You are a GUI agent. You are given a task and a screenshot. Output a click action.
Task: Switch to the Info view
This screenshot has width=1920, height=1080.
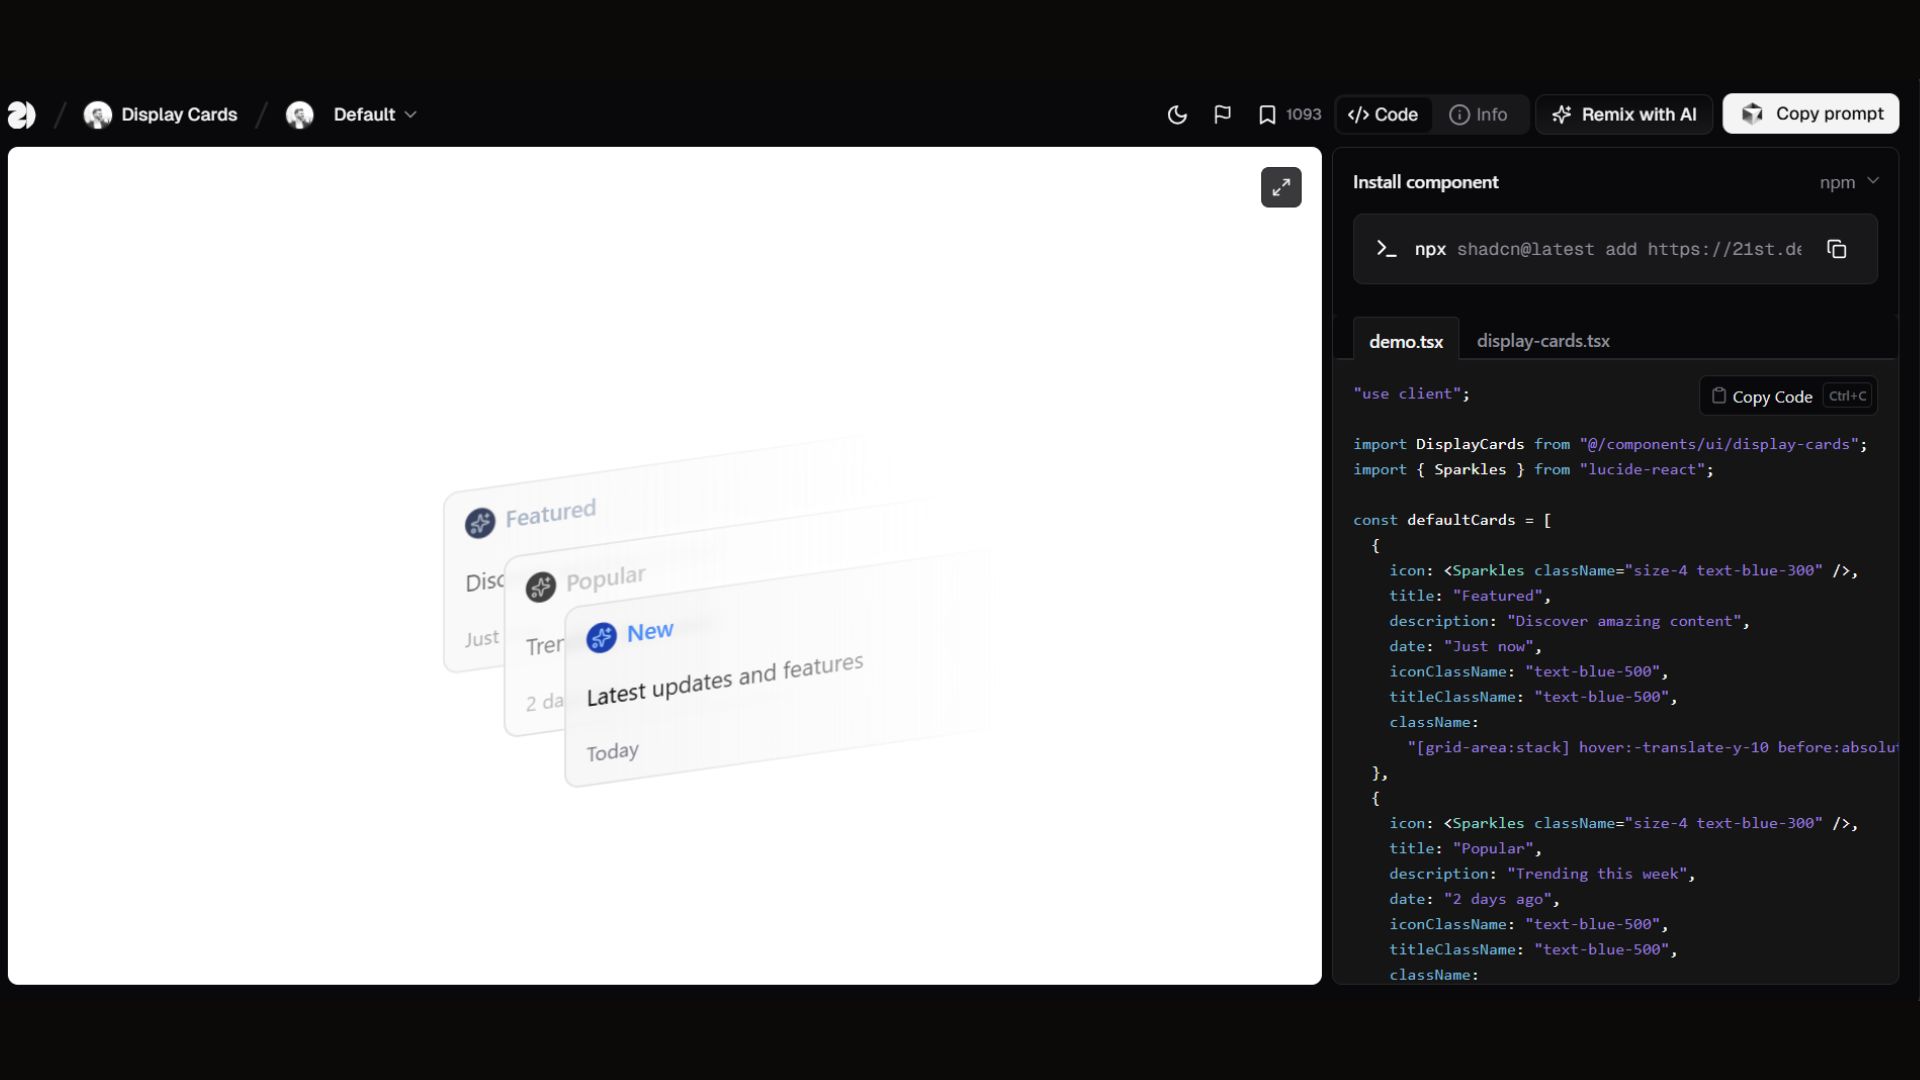pos(1478,115)
